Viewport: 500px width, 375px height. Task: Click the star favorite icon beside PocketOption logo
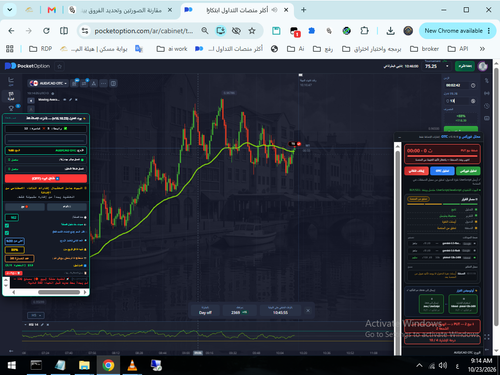(60, 66)
